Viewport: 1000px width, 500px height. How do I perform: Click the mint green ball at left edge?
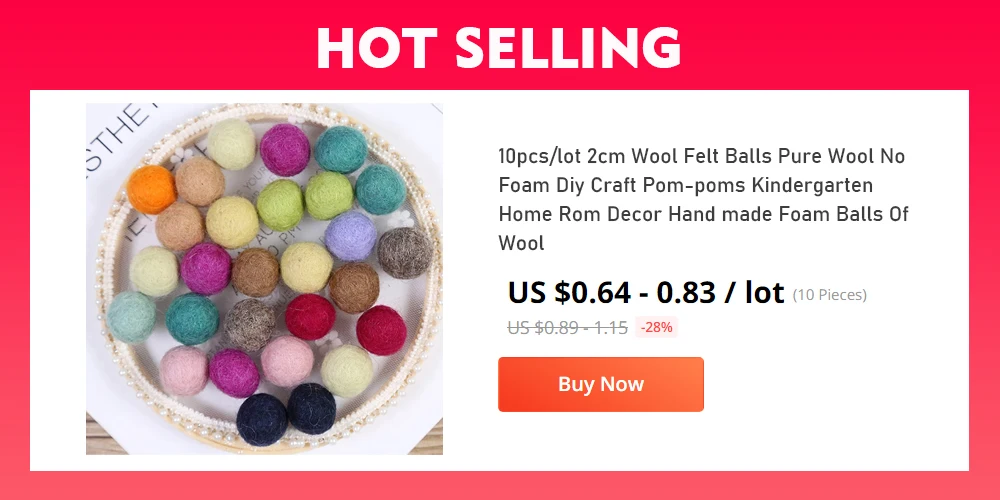pos(131,317)
